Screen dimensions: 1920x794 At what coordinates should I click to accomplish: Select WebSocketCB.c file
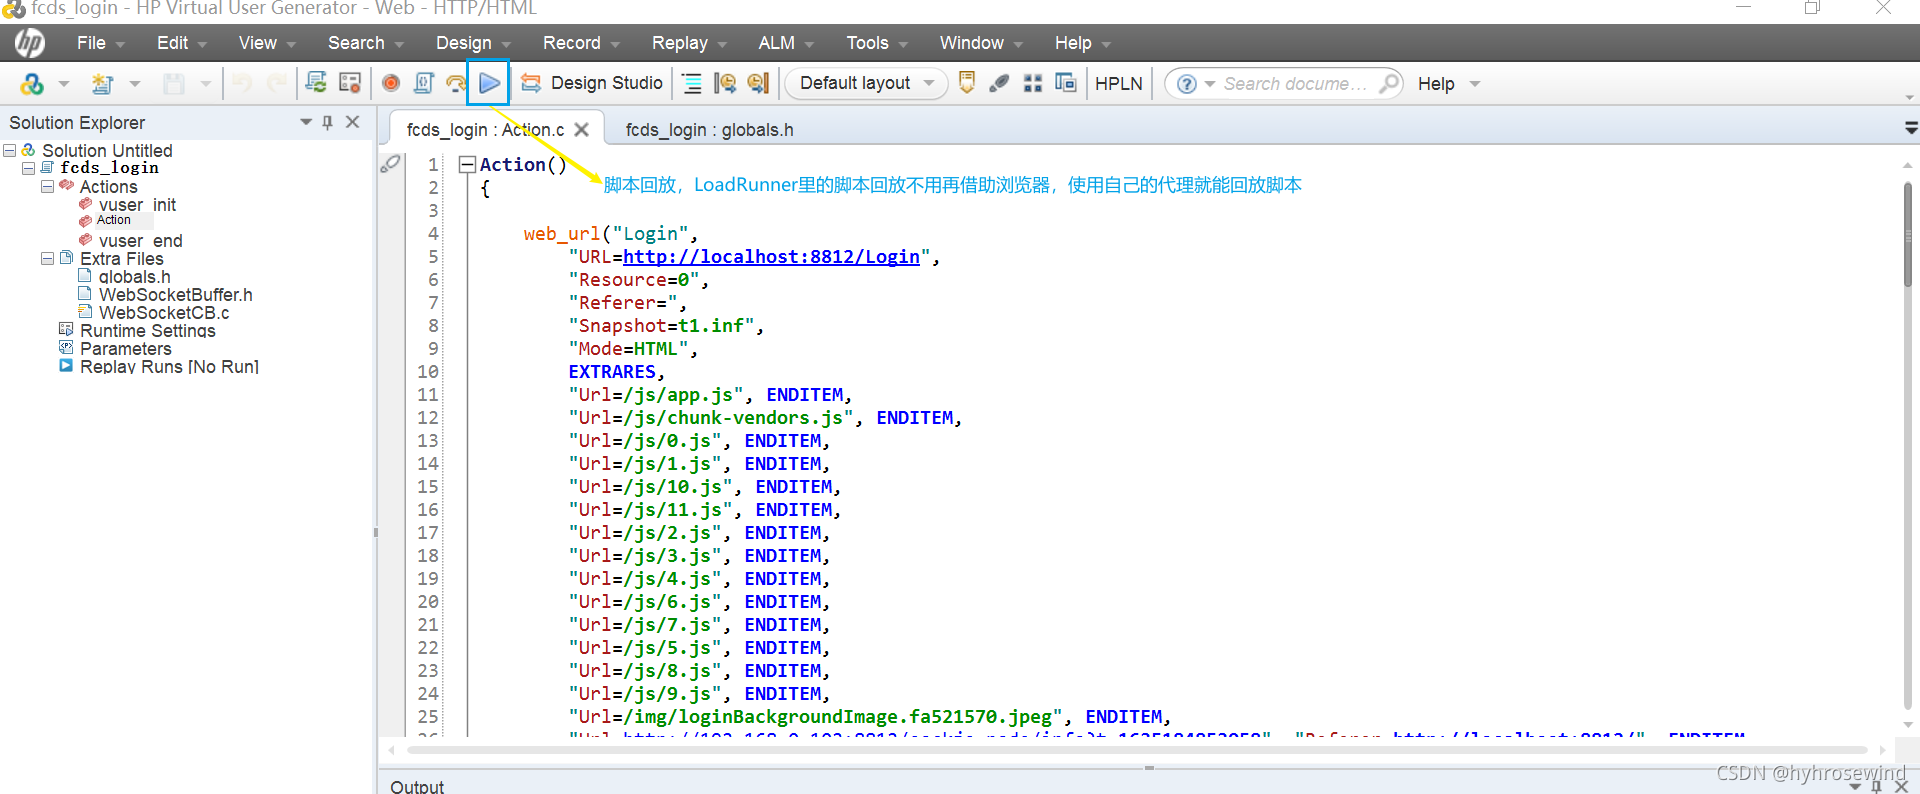click(x=164, y=313)
